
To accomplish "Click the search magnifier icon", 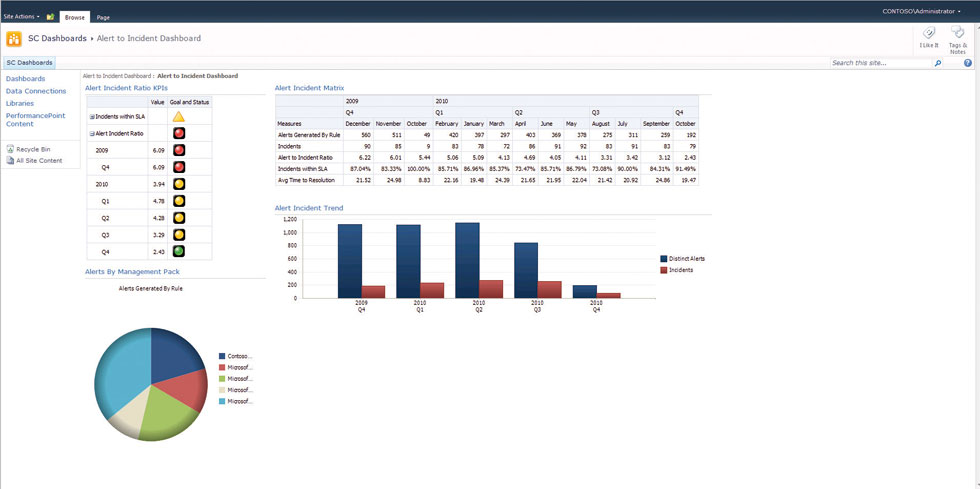I will (938, 63).
